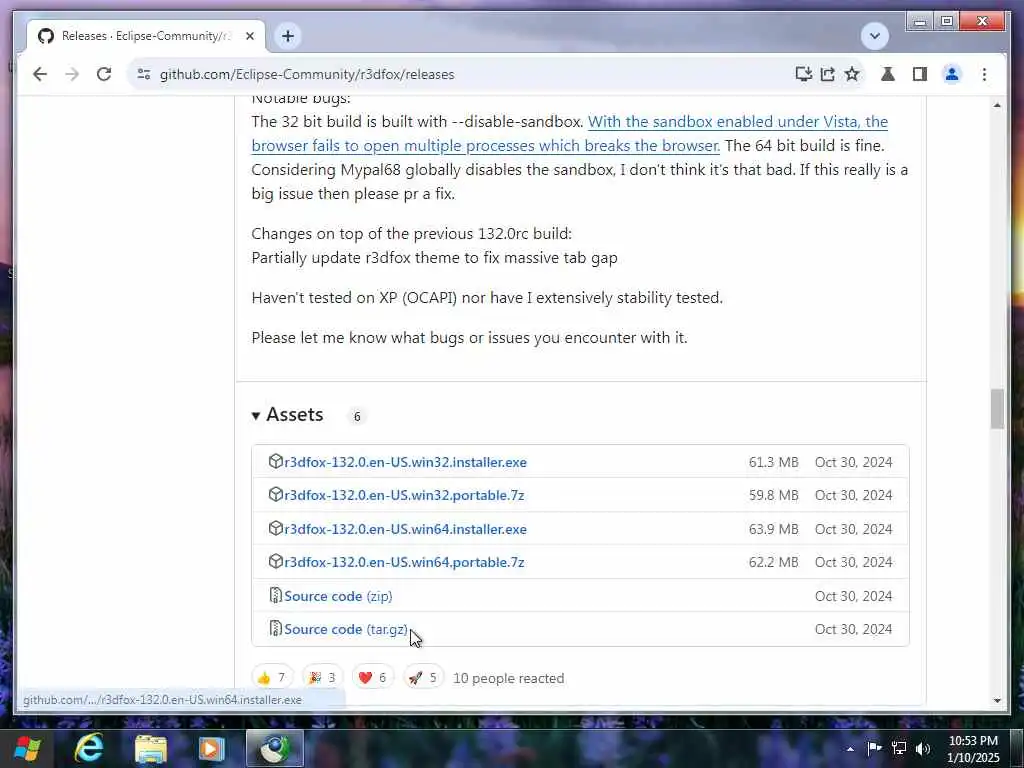Open the Chrome Labs flask icon

point(888,74)
